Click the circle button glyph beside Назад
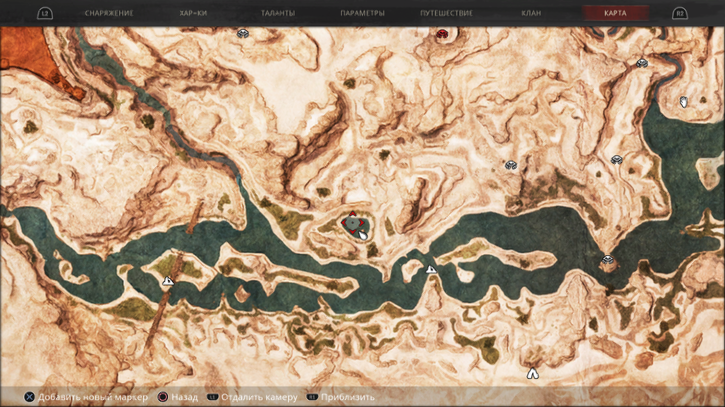Viewport: 725px width, 407px height. (x=163, y=397)
